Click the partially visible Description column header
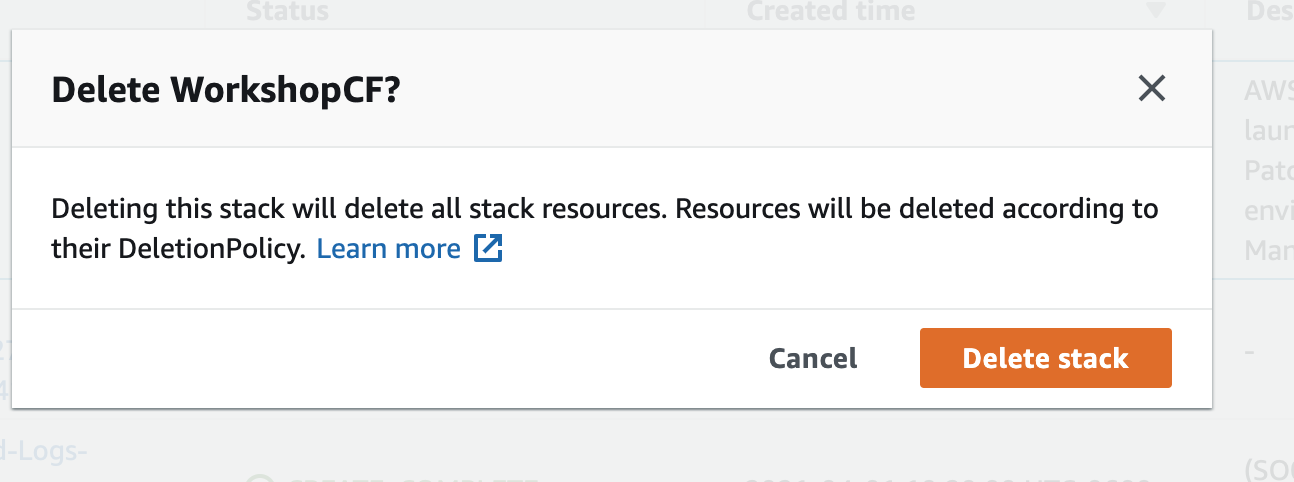 [1269, 12]
